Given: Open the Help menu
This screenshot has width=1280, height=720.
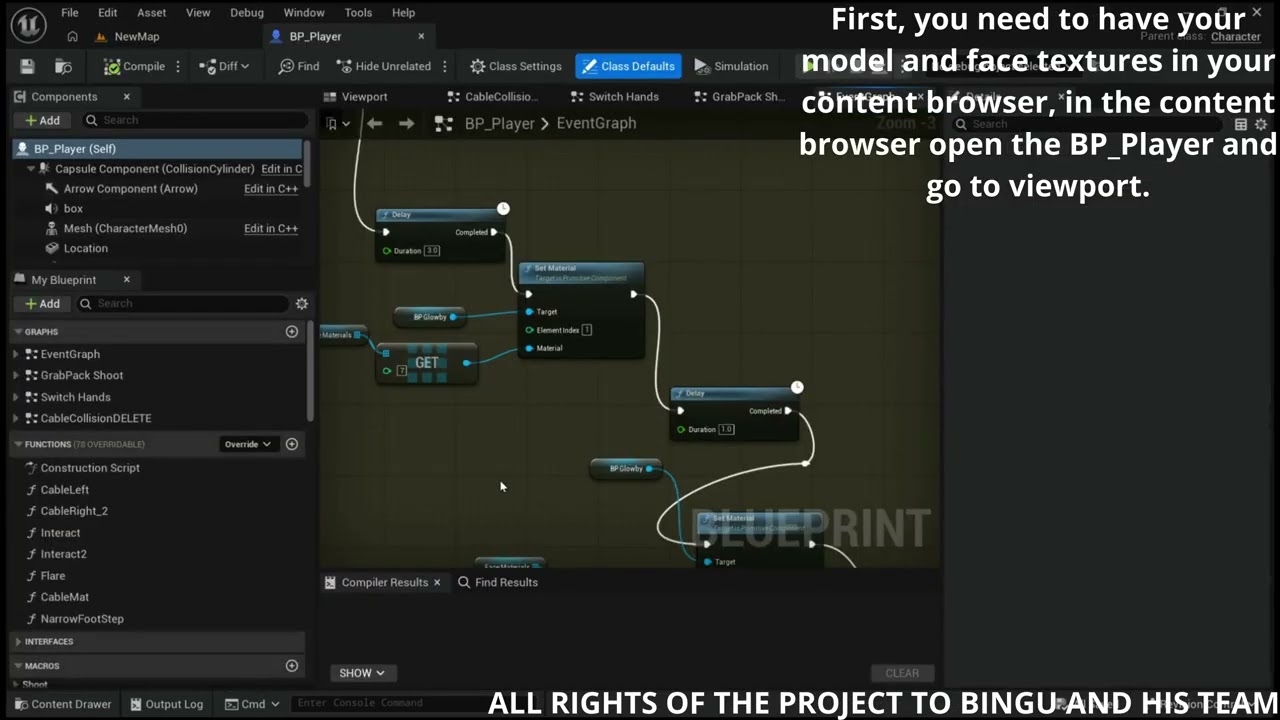Looking at the screenshot, I should [403, 12].
